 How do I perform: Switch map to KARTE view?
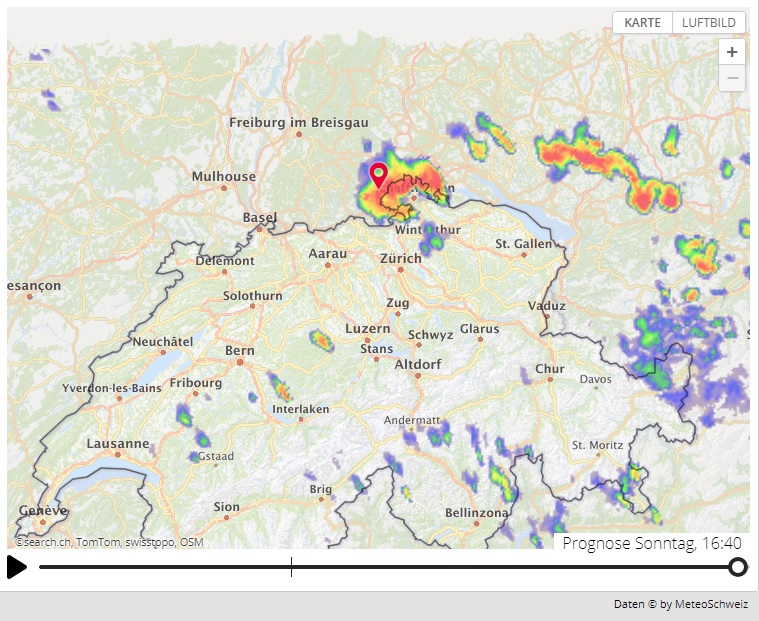[642, 23]
